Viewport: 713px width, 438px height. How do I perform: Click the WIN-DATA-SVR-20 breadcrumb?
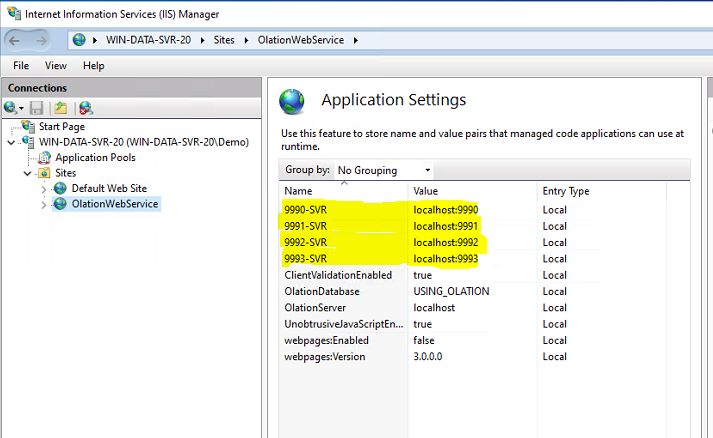point(148,40)
